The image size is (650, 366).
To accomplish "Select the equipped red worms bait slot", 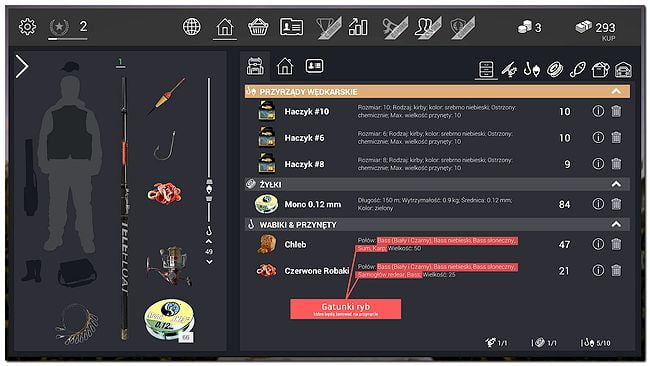I will click(165, 193).
